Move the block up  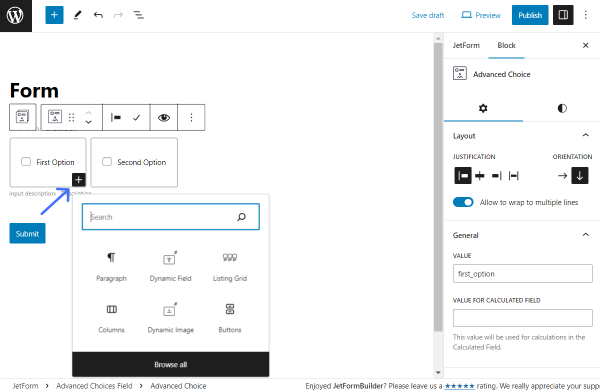click(88, 112)
